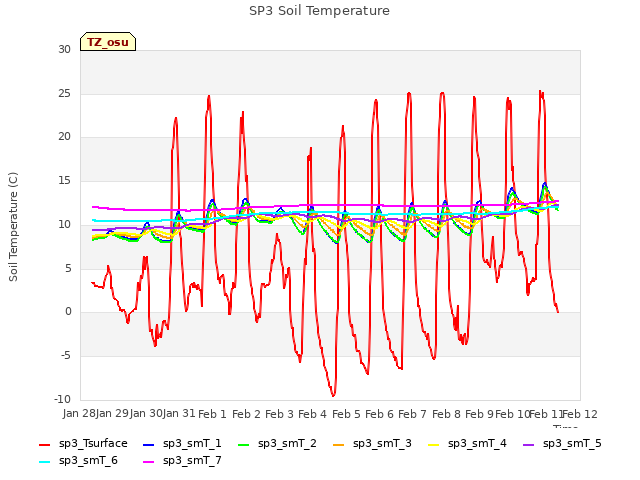
Task: Toggle the sp3_smT_3 legend entry
Action: point(372,444)
